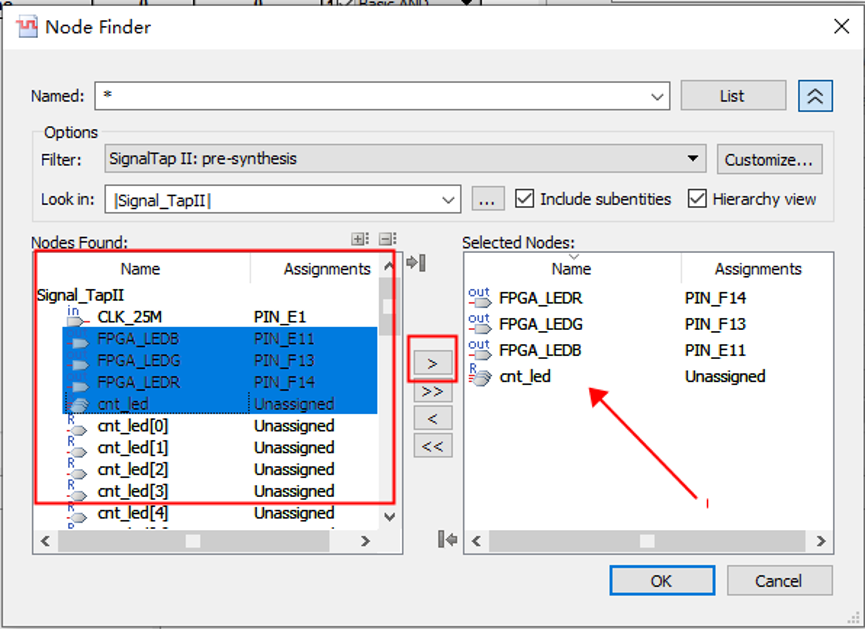The height and width of the screenshot is (629, 865).
Task: Collapse options with the double-chevron button
Action: (x=816, y=96)
